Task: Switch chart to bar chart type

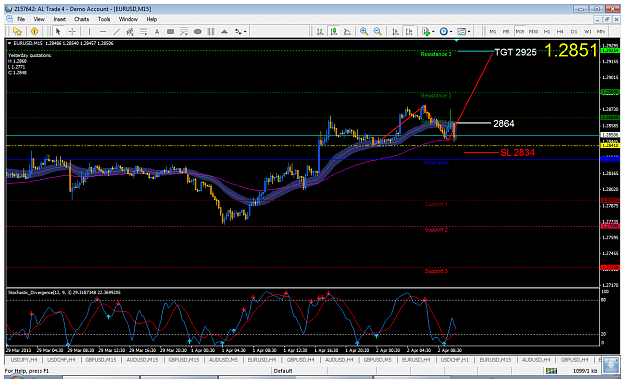Action: click(x=320, y=31)
